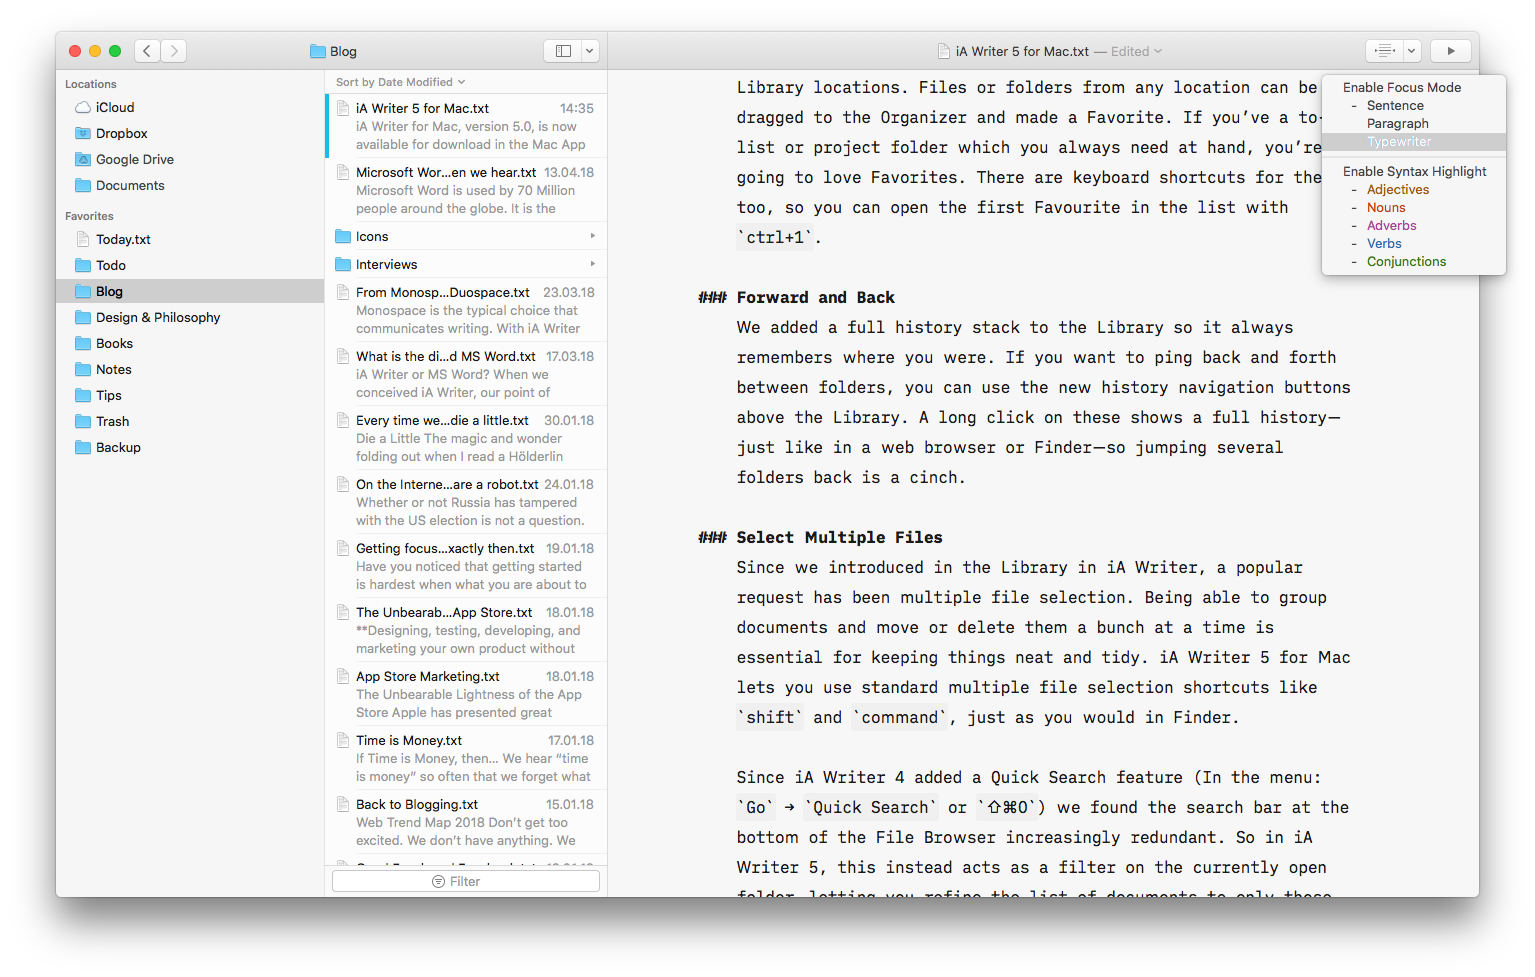The height and width of the screenshot is (977, 1535).
Task: Click the Time is Money.txt document icon
Action: click(342, 740)
